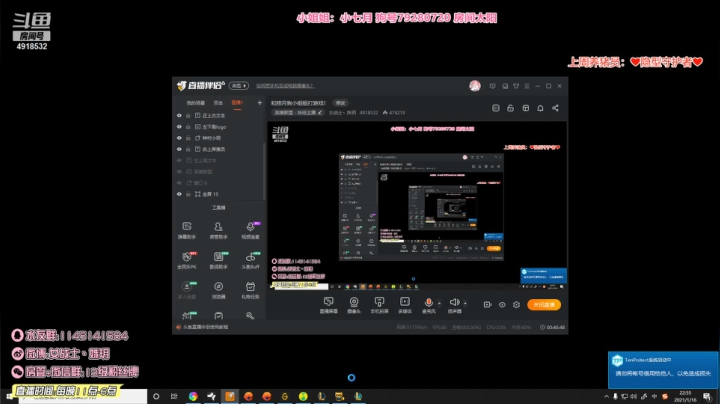The width and height of the screenshot is (720, 404).
Task: Hide the 全屏 15 layer
Action: [179, 194]
